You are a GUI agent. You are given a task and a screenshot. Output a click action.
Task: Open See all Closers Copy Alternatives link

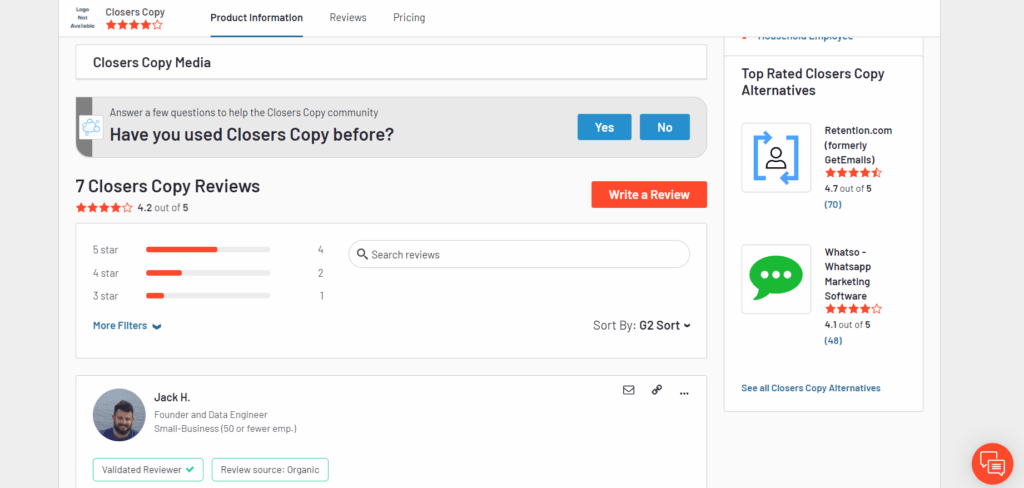pos(810,388)
